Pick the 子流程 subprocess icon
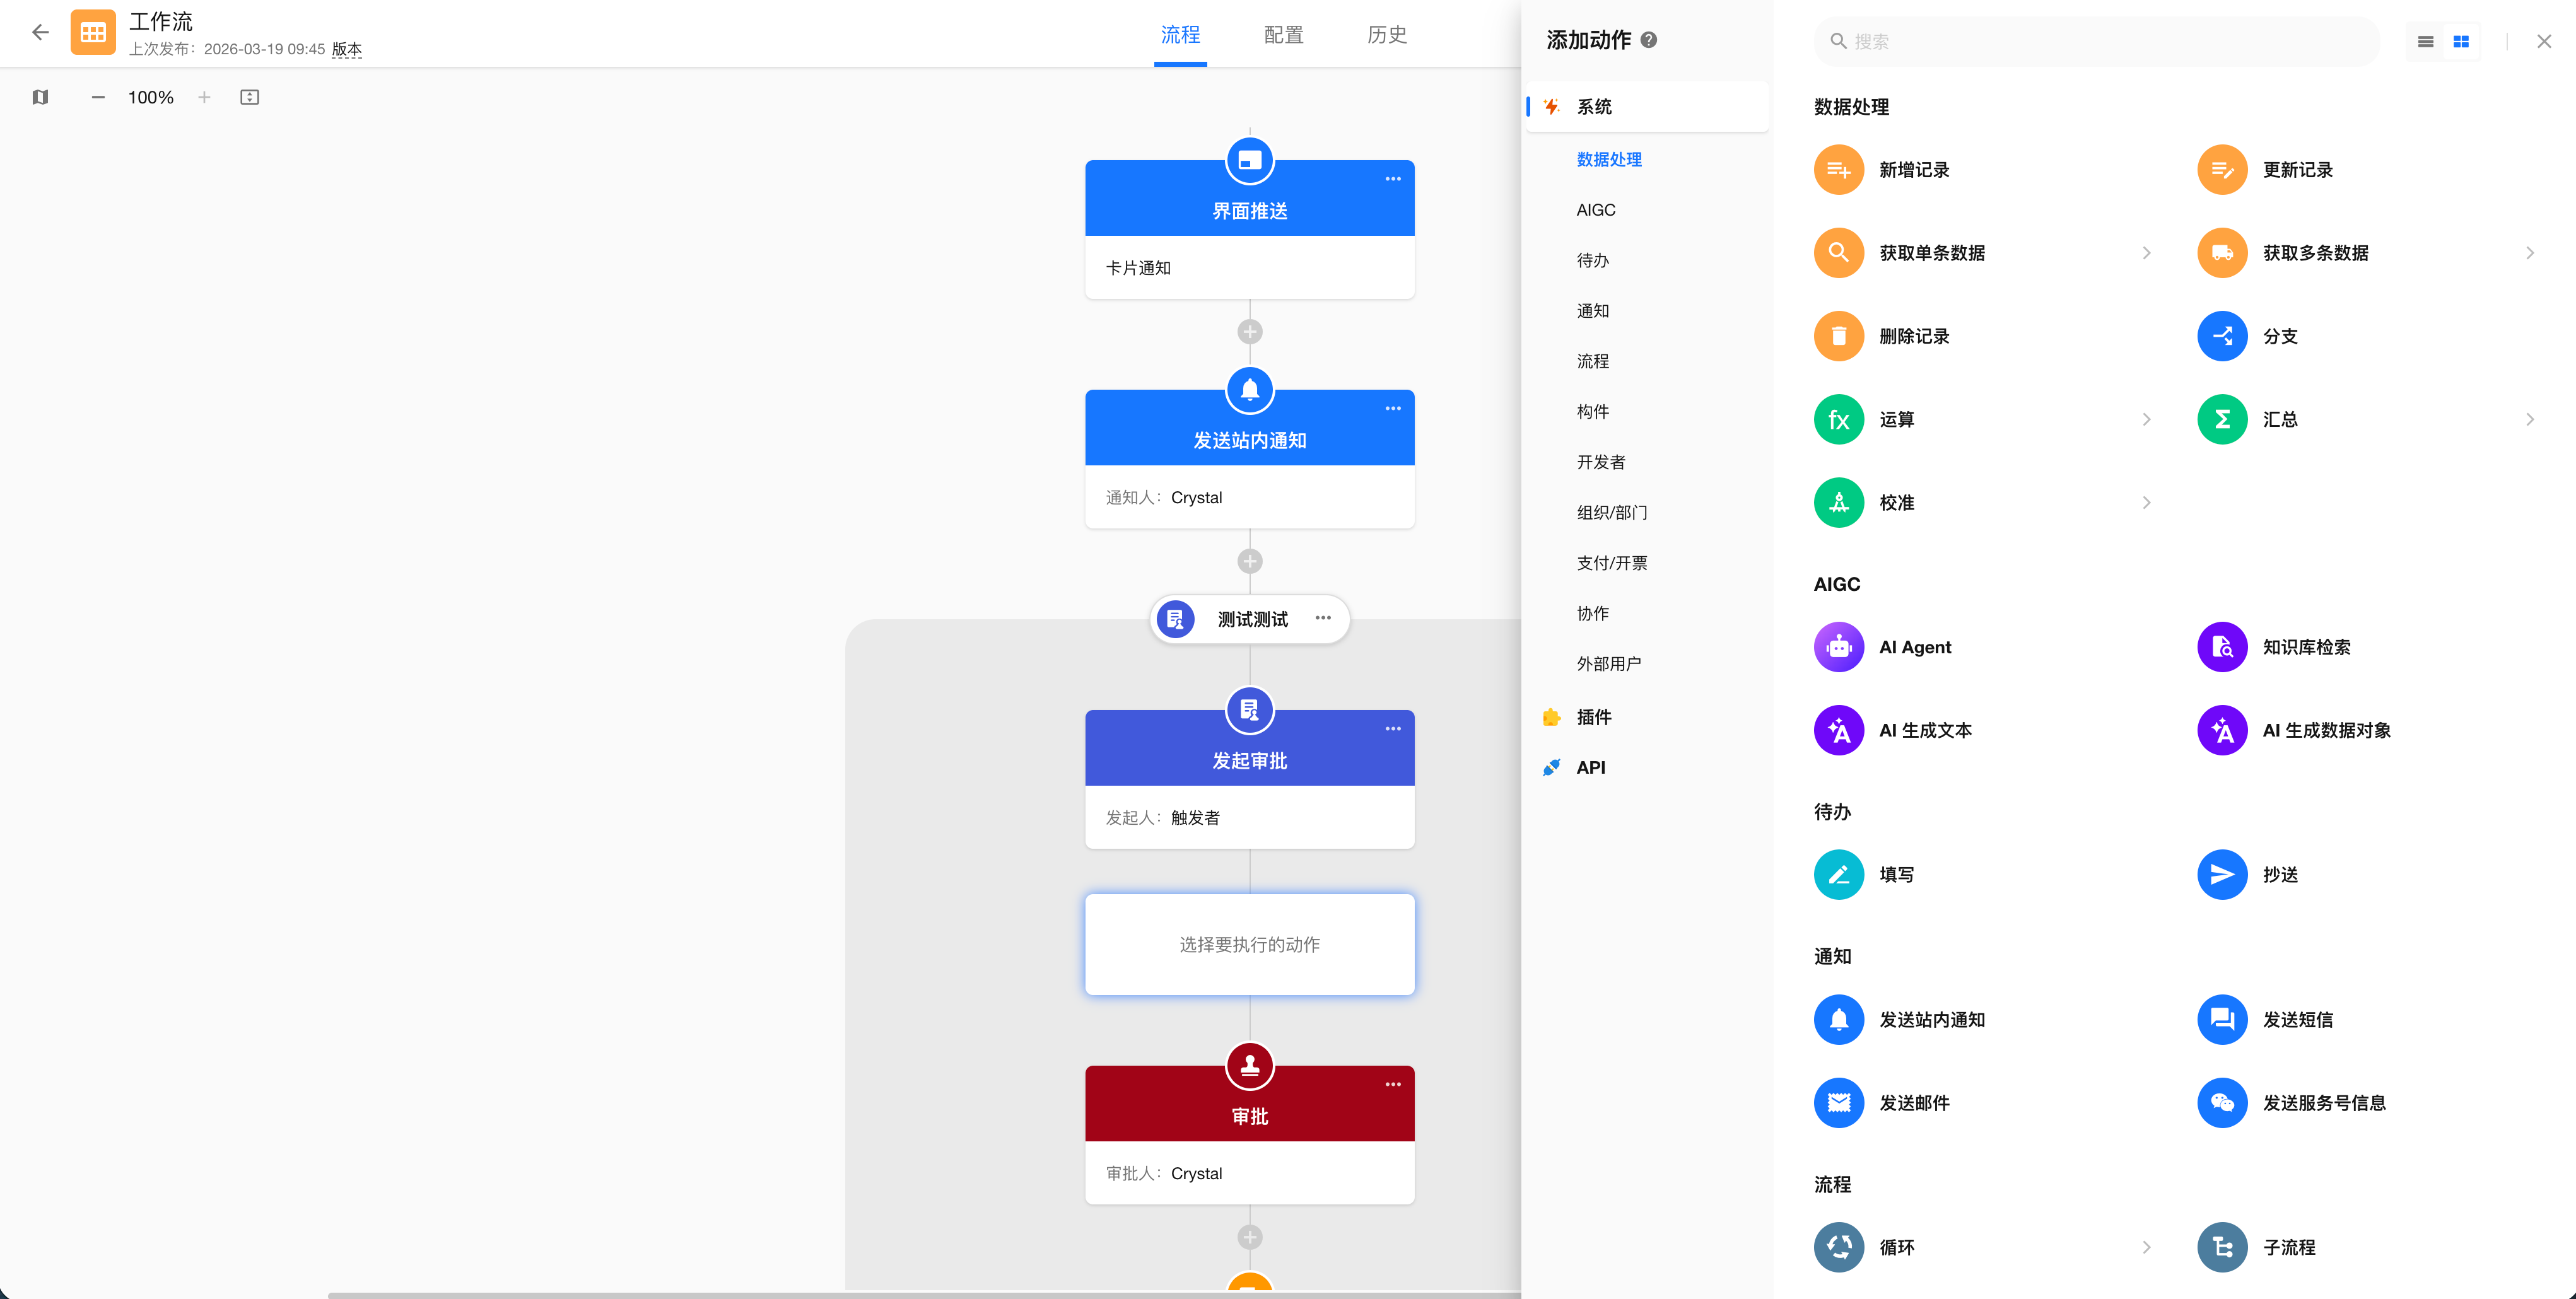Image resolution: width=2576 pixels, height=1299 pixels. (2221, 1247)
